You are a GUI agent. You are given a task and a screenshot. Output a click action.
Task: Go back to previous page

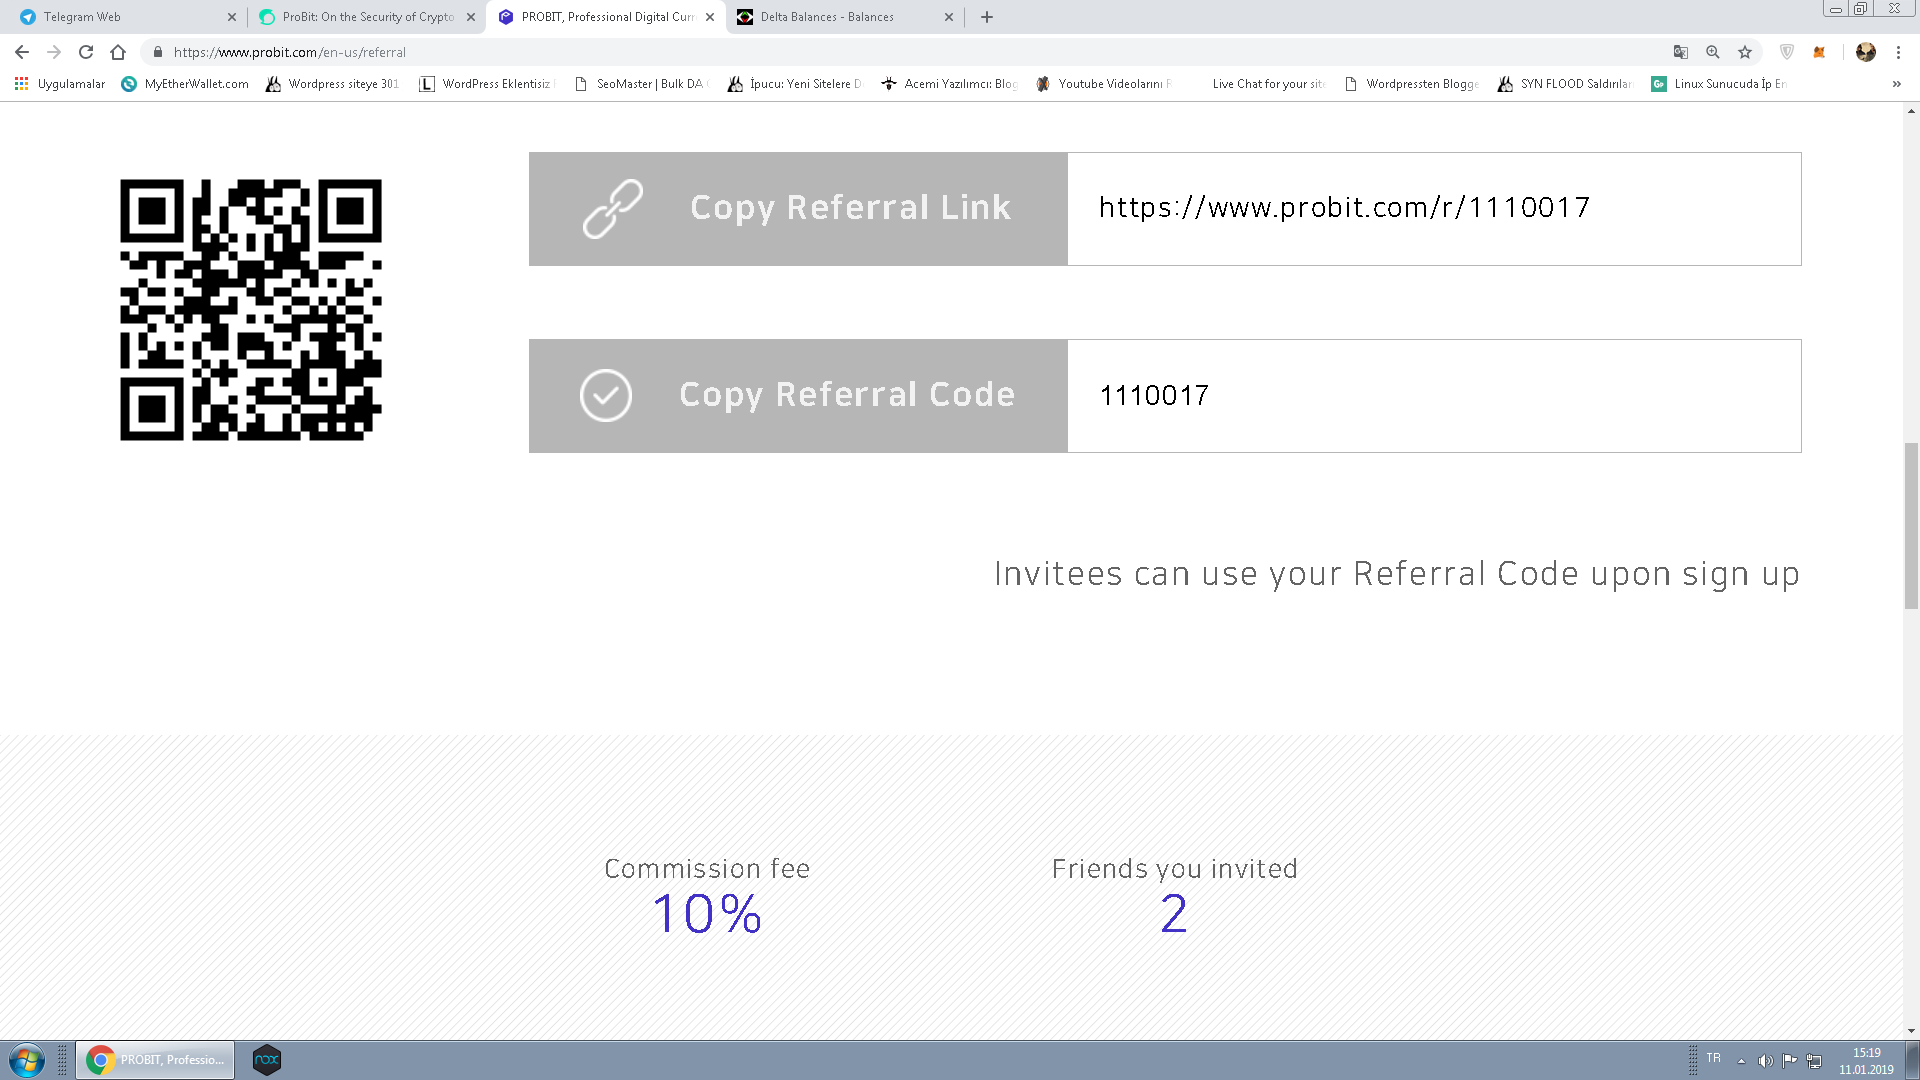tap(22, 52)
